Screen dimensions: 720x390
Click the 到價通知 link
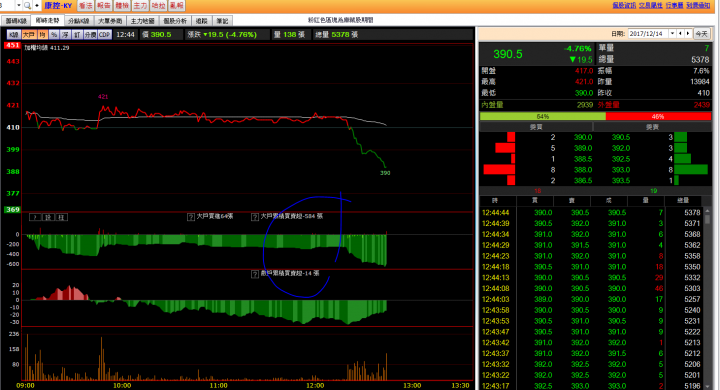698,5
